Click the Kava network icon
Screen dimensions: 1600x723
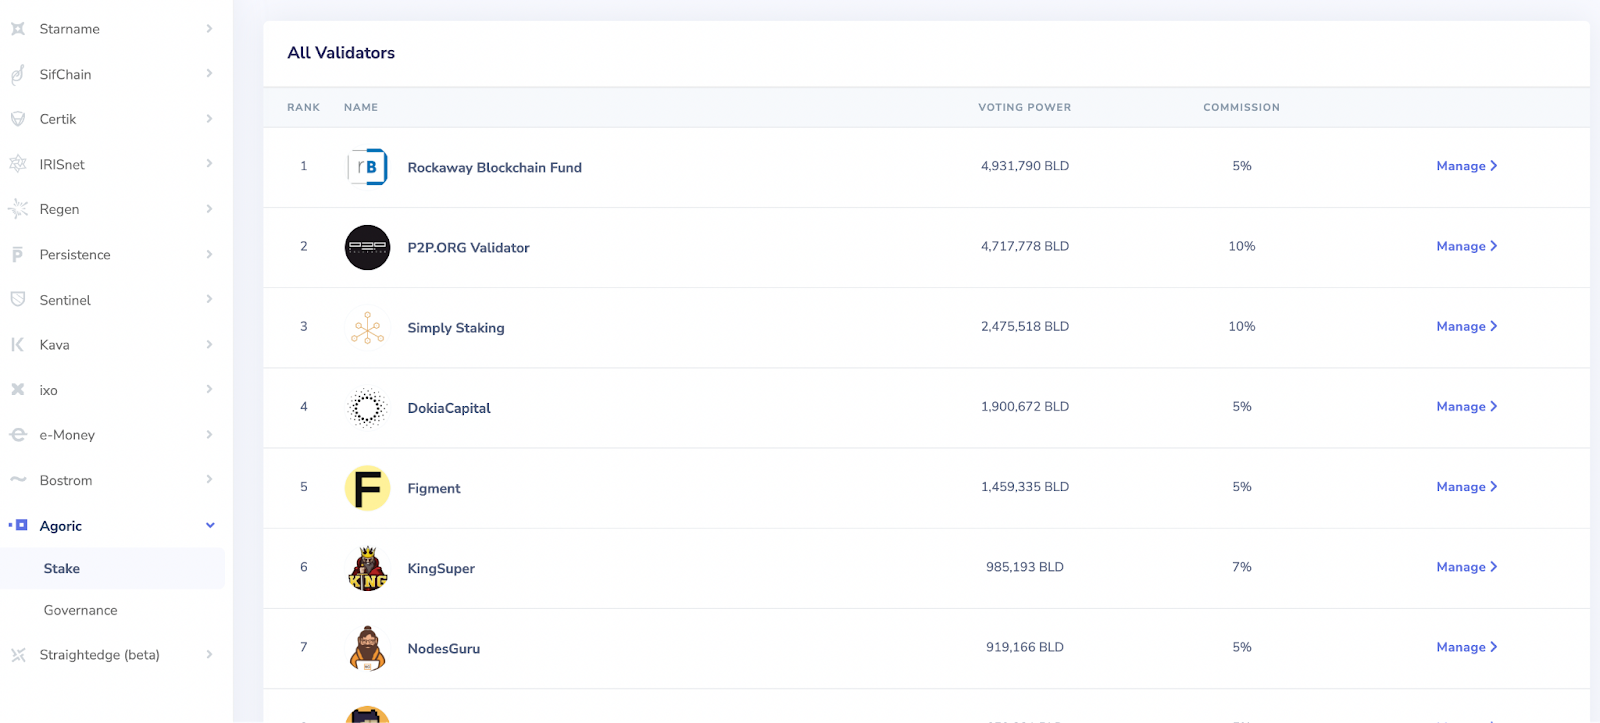18,345
